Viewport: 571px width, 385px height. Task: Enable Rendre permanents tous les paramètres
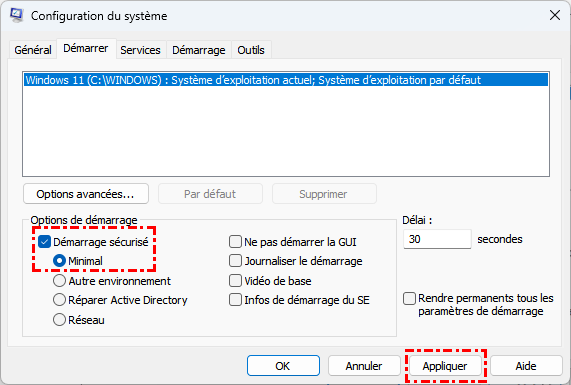coord(409,298)
